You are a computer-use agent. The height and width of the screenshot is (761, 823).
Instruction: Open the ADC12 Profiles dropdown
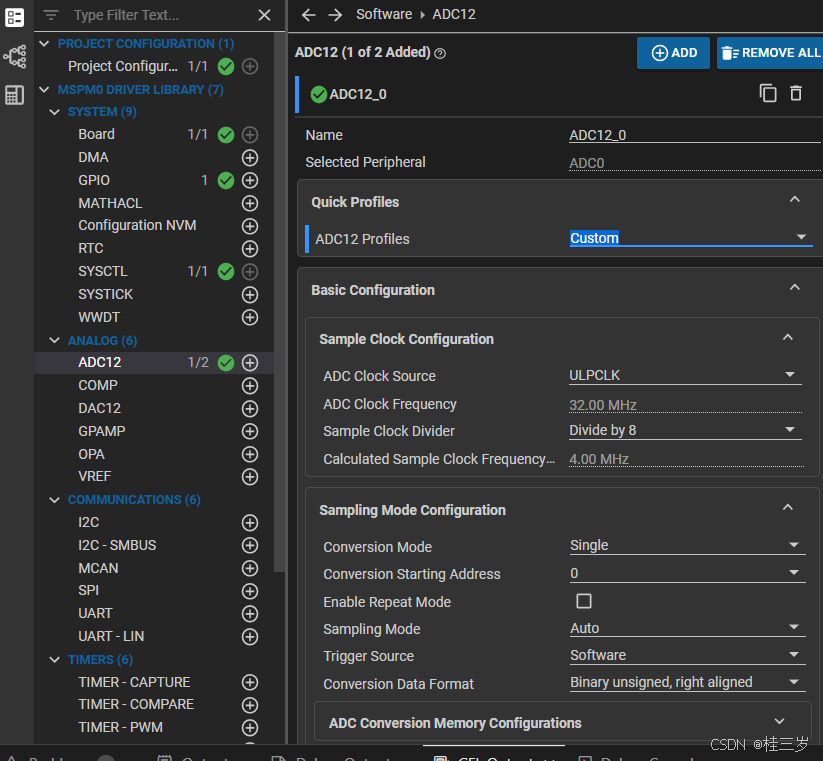coord(691,238)
